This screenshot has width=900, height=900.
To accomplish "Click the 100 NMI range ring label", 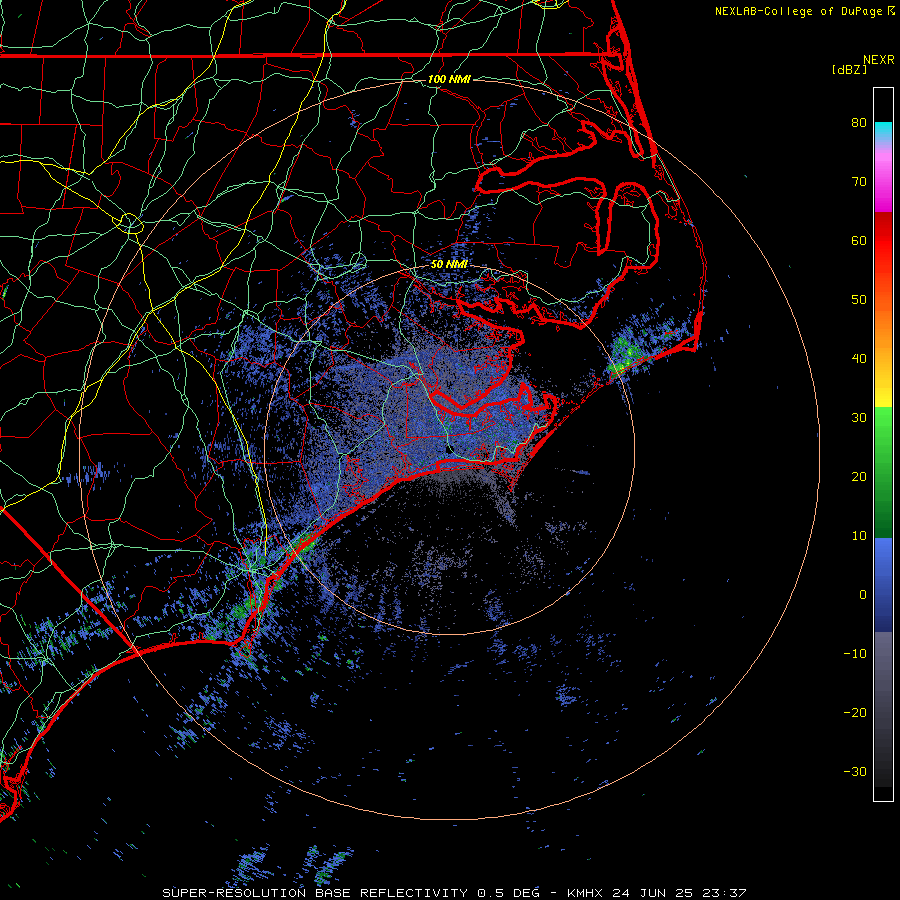I will tap(449, 79).
